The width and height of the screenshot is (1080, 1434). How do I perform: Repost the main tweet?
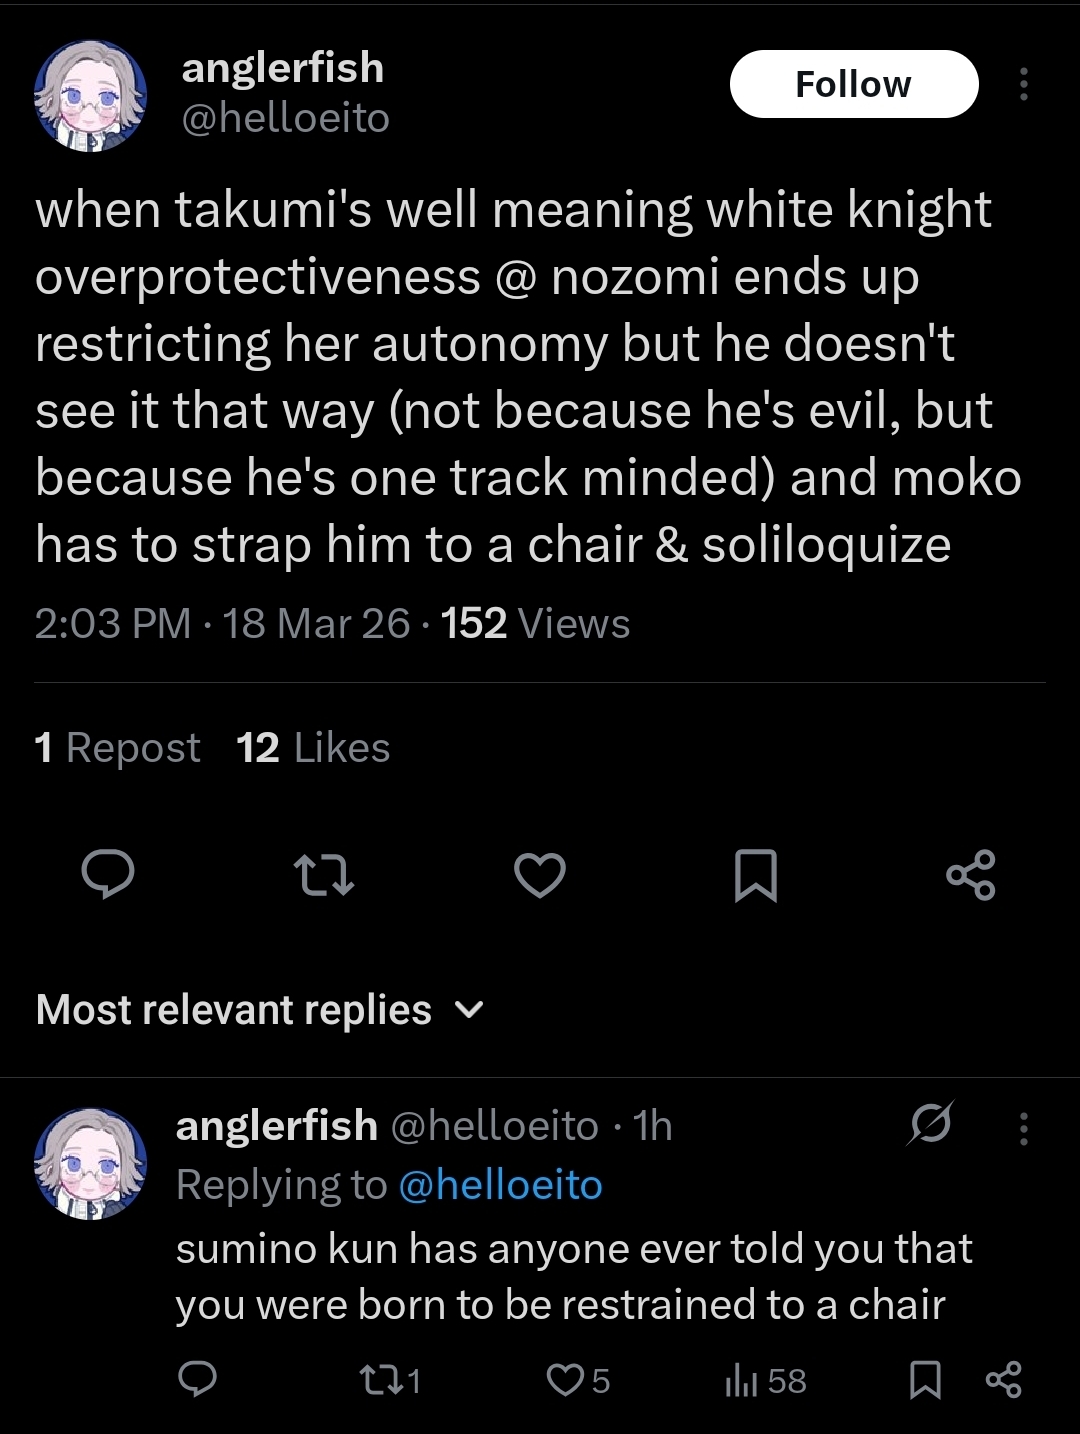[x=324, y=875]
